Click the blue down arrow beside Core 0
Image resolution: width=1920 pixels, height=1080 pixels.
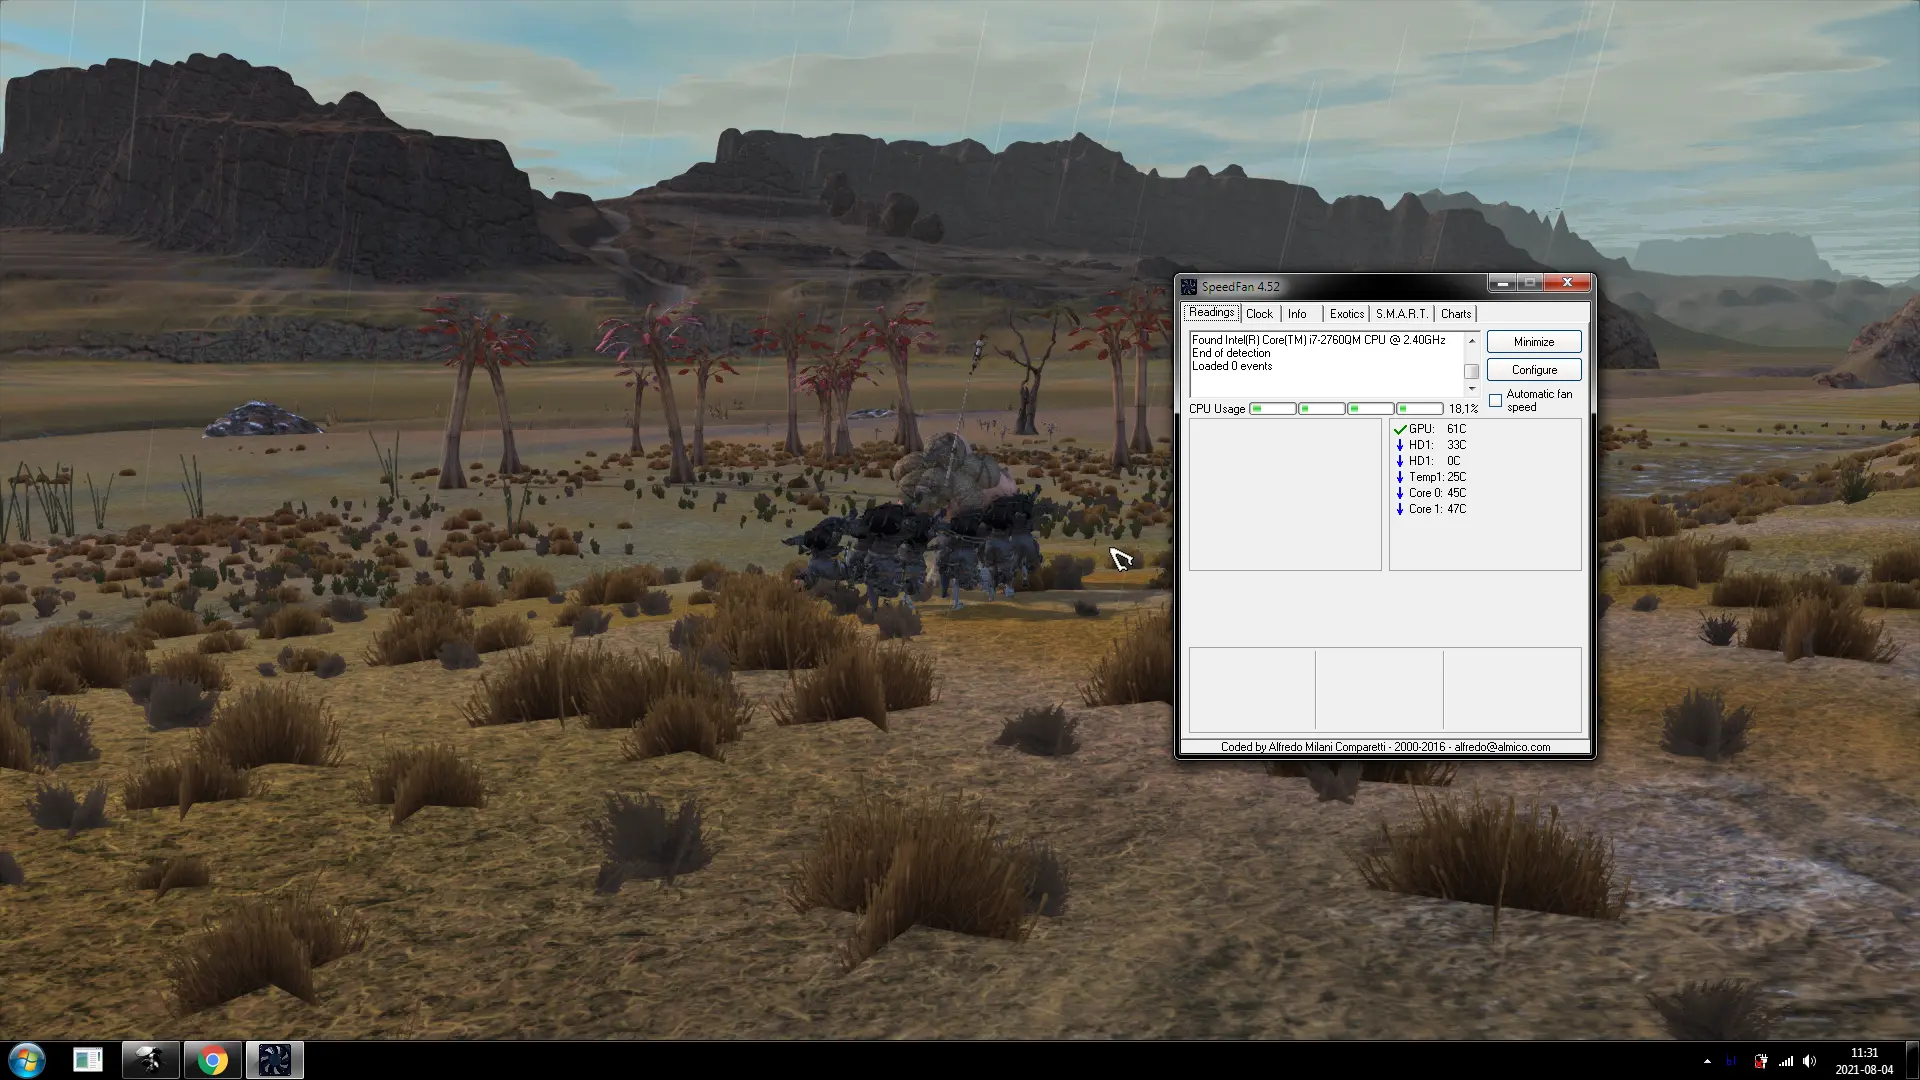point(1400,493)
